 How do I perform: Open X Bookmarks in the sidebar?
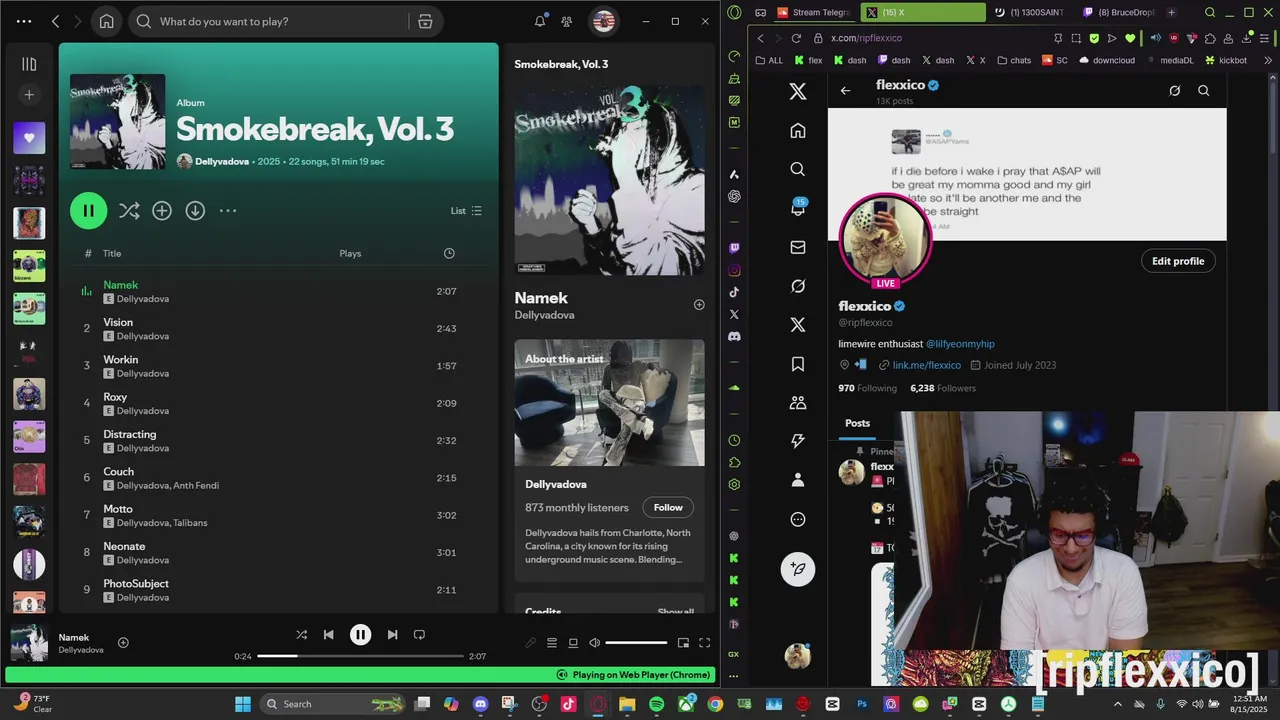coord(798,364)
